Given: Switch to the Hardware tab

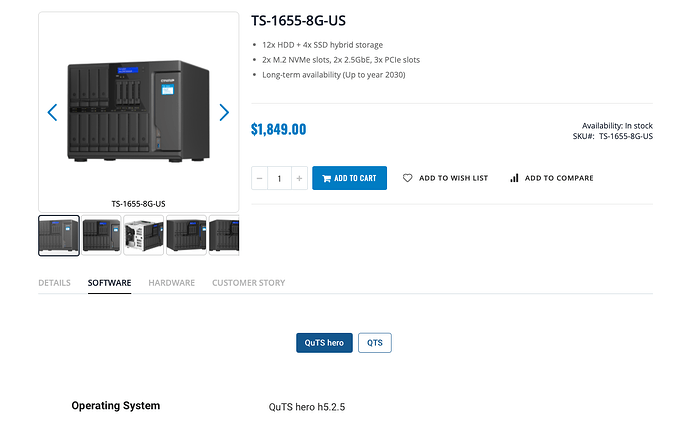Looking at the screenshot, I should pos(171,283).
